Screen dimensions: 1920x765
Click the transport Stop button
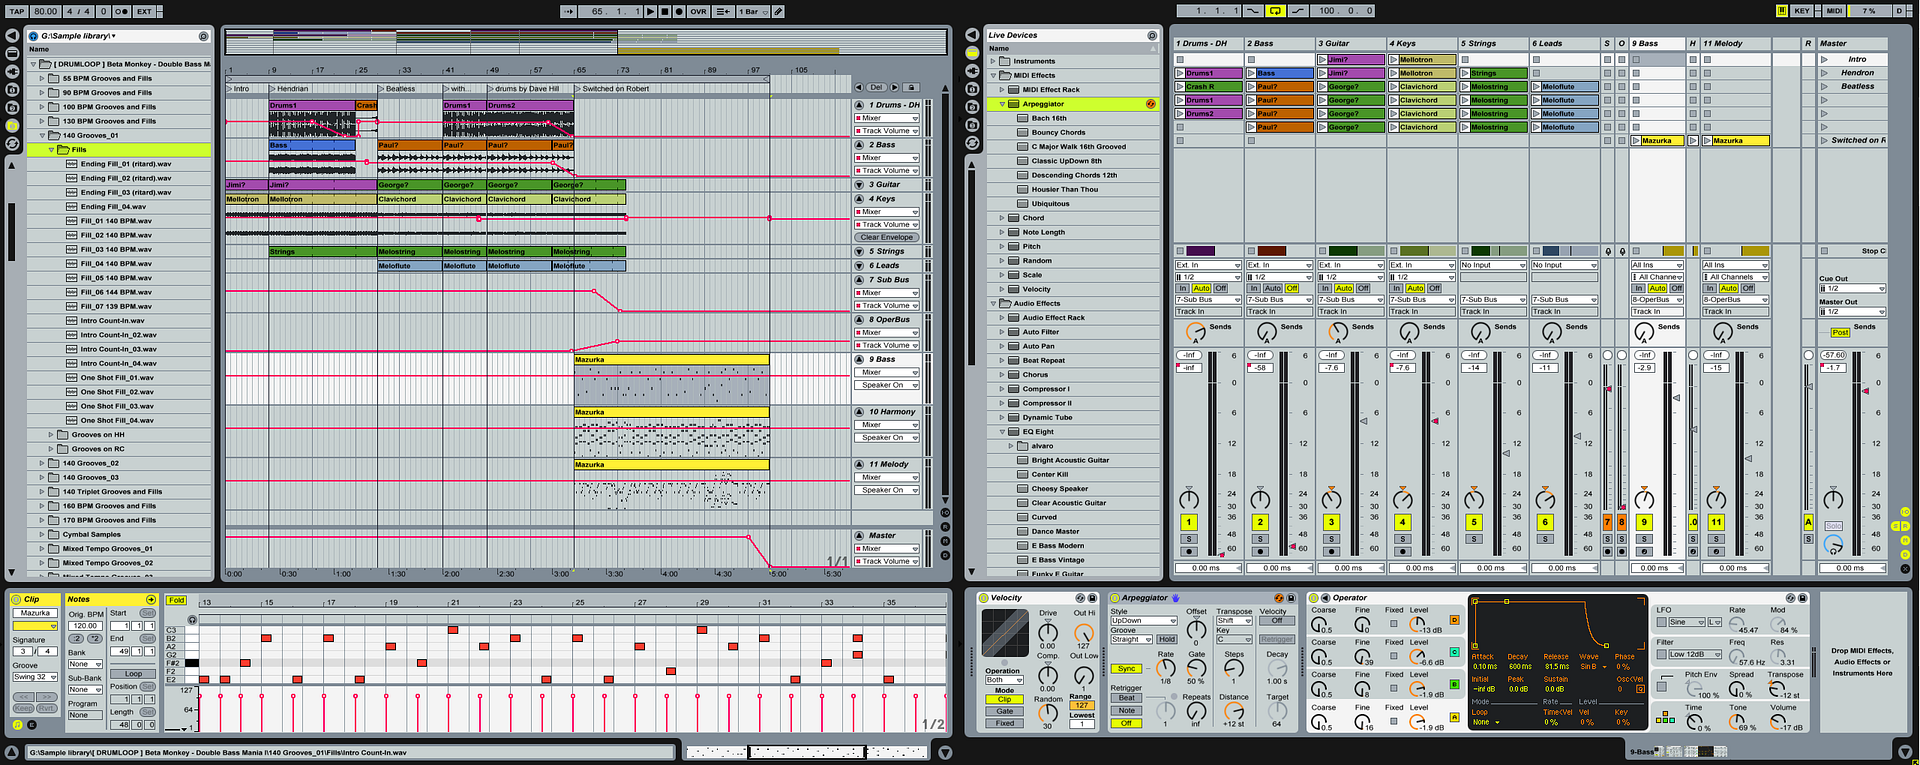coord(665,11)
